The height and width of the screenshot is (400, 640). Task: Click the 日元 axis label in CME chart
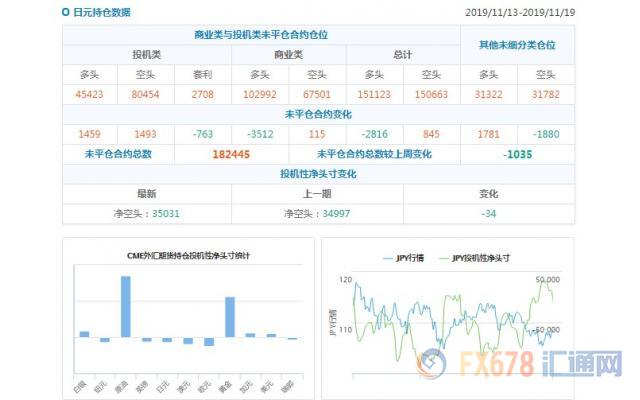click(162, 386)
